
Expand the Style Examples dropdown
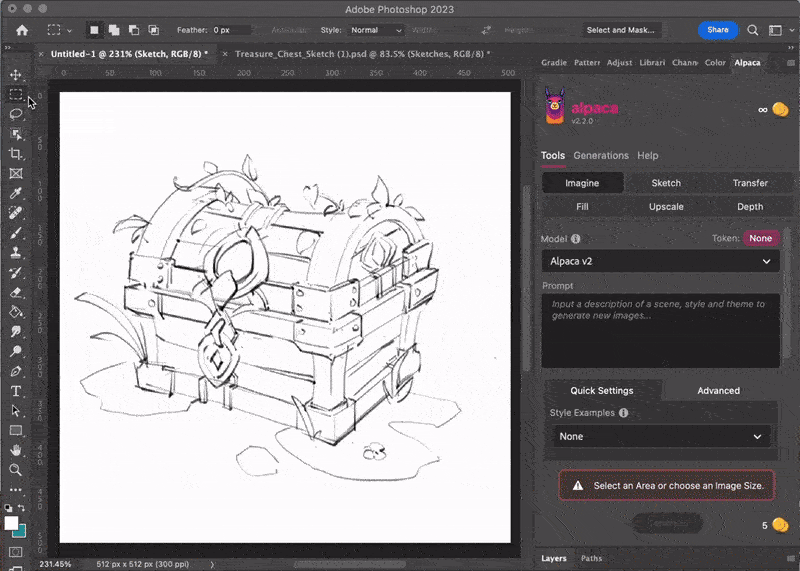click(660, 437)
